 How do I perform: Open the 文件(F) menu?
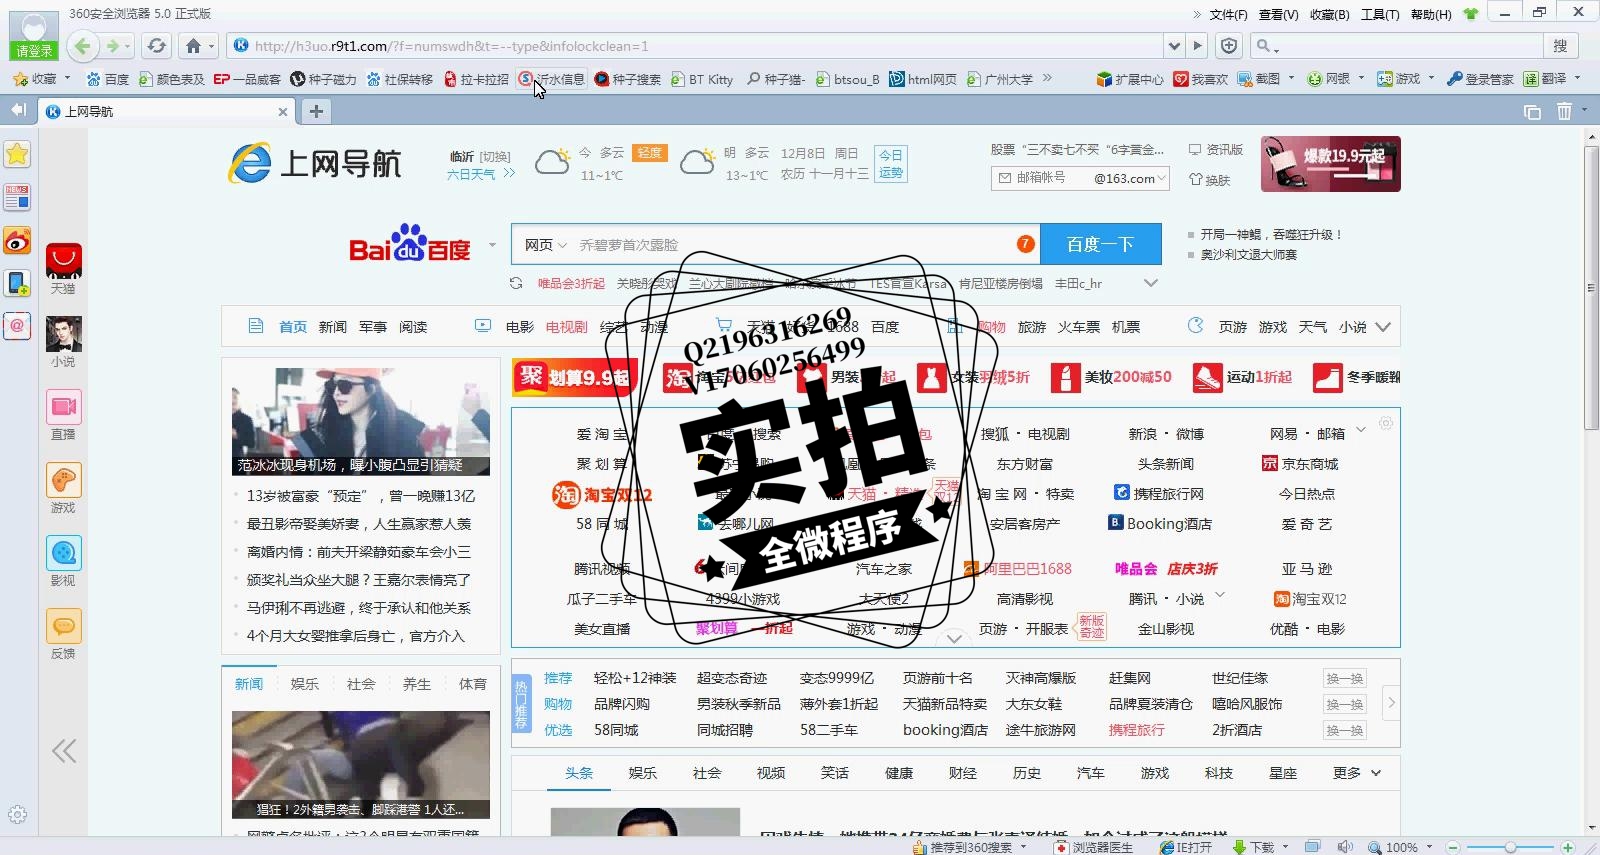click(x=1228, y=15)
